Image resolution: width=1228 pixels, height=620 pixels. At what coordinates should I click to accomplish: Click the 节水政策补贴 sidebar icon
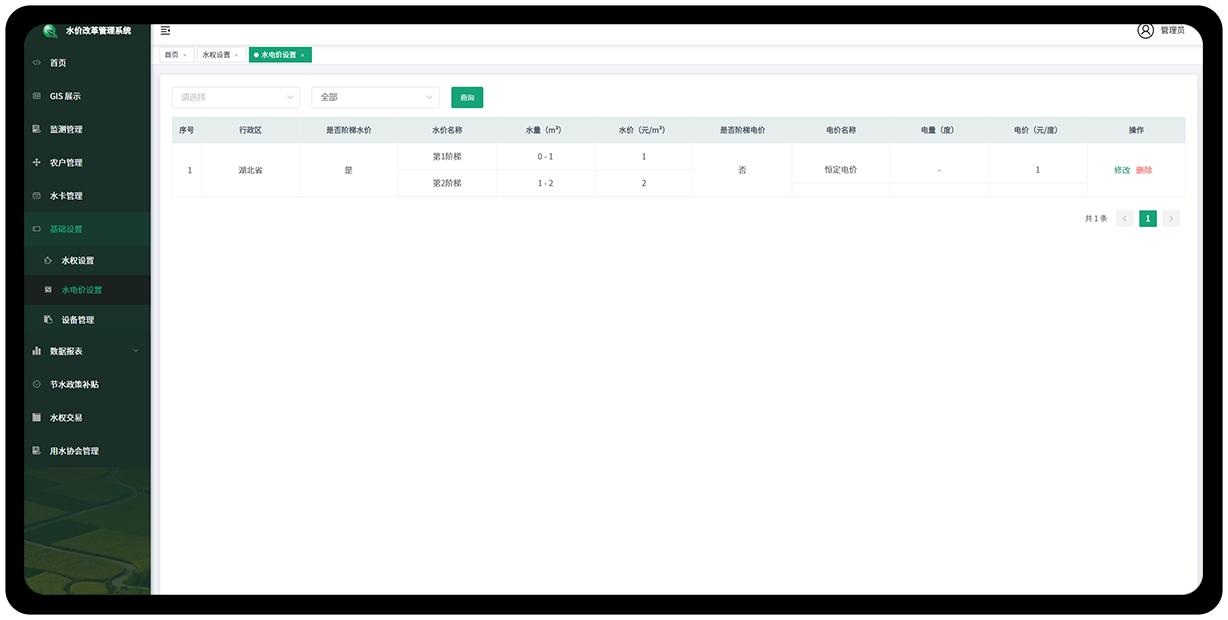[37, 384]
